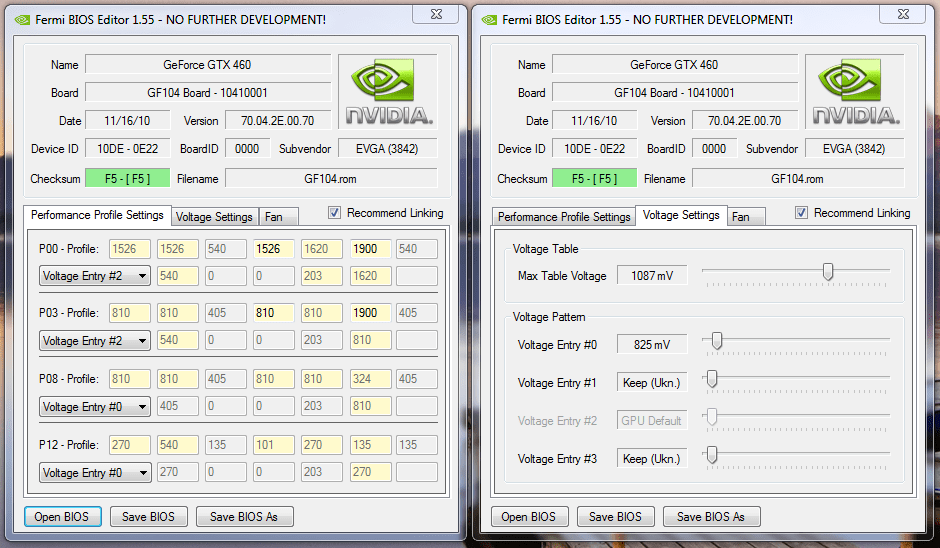The width and height of the screenshot is (940, 548).
Task: Click the Filename GF104.rom field in right window
Action: pyautogui.click(x=798, y=179)
